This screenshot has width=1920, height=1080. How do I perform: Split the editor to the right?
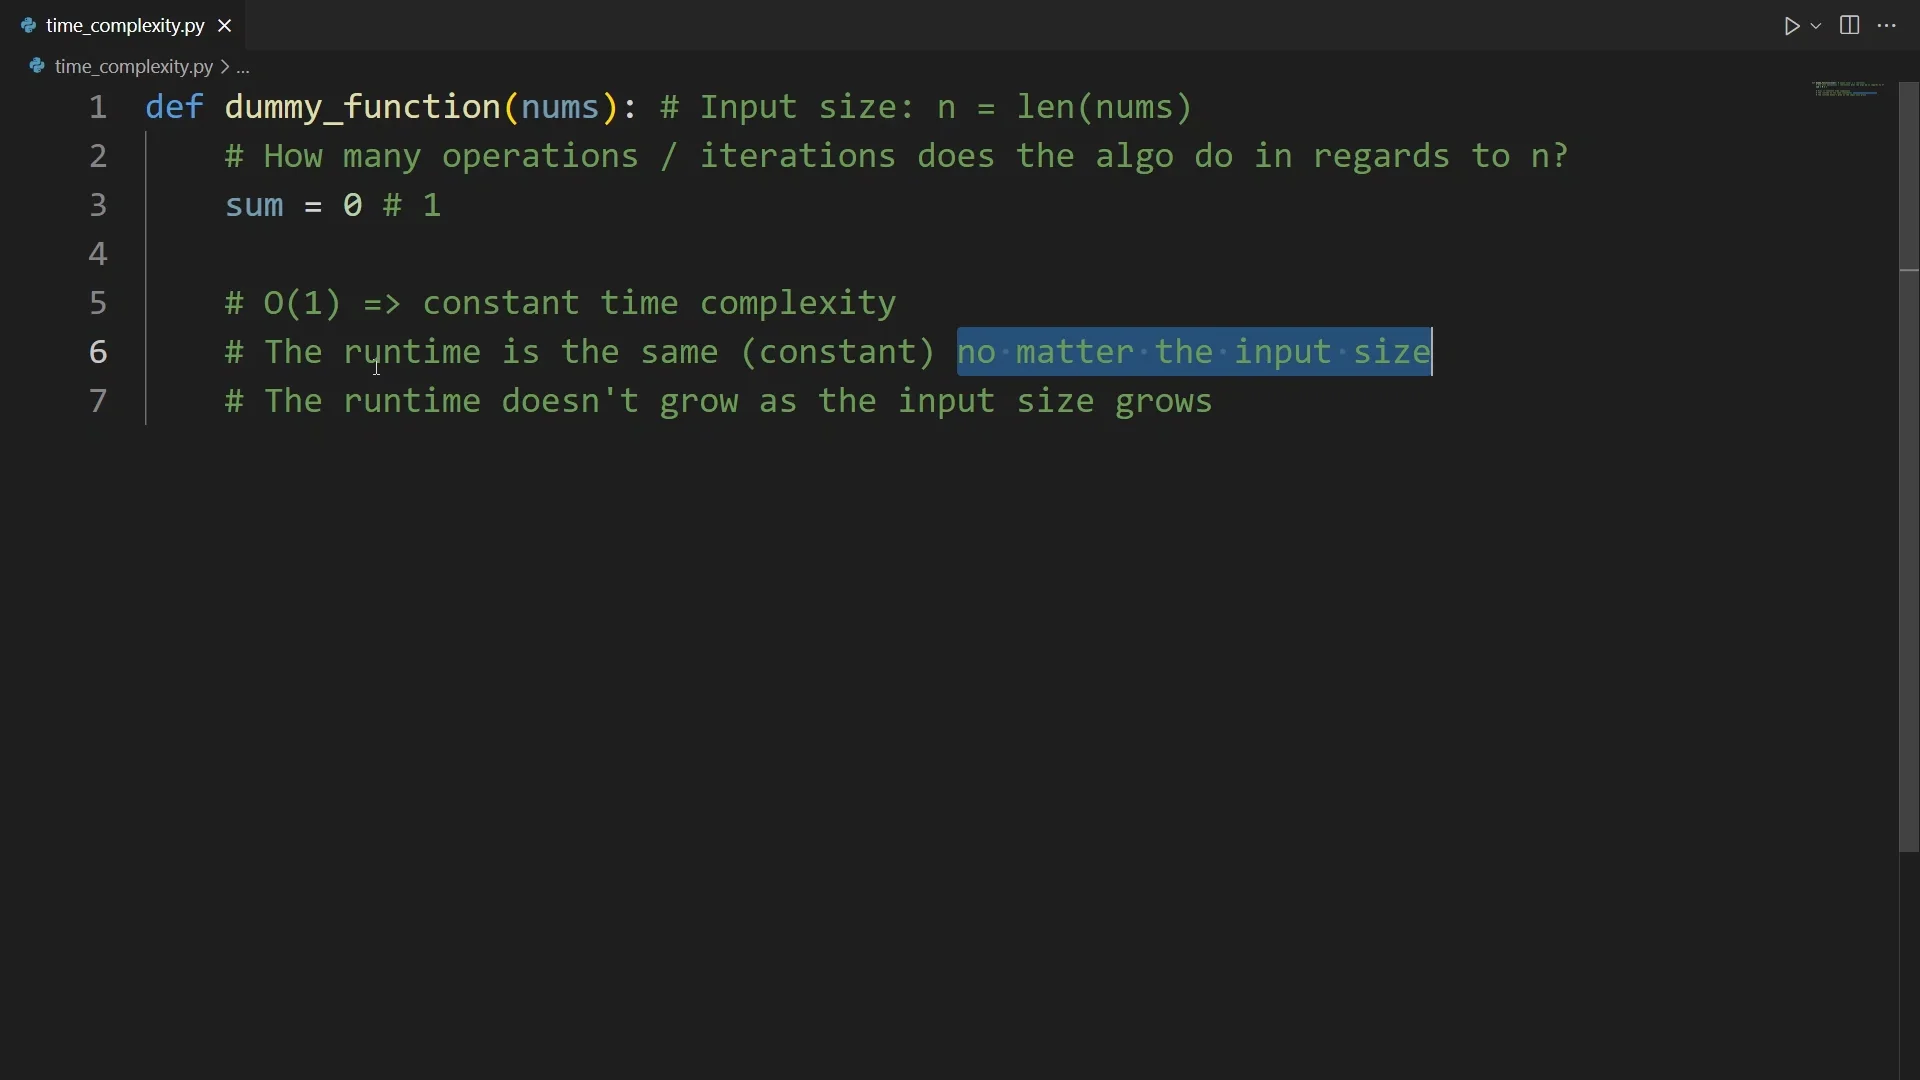point(1850,26)
